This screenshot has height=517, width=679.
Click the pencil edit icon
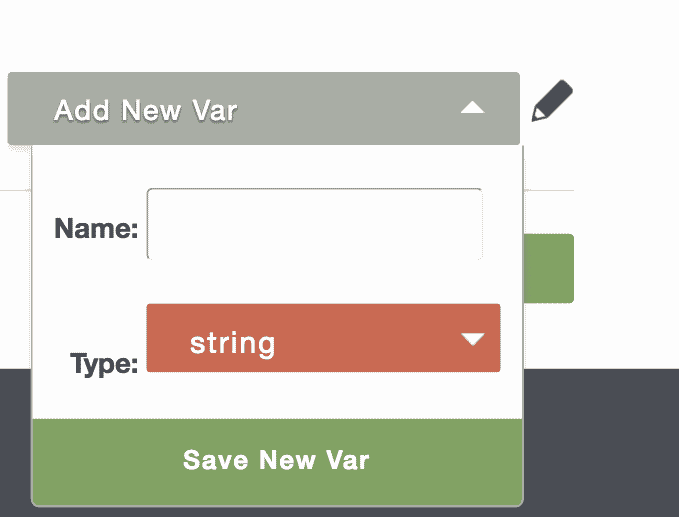[x=551, y=103]
